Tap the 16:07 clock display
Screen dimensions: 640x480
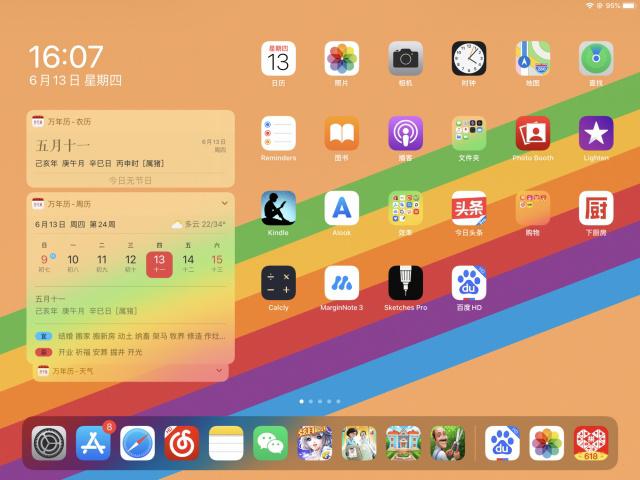pyautogui.click(x=66, y=56)
